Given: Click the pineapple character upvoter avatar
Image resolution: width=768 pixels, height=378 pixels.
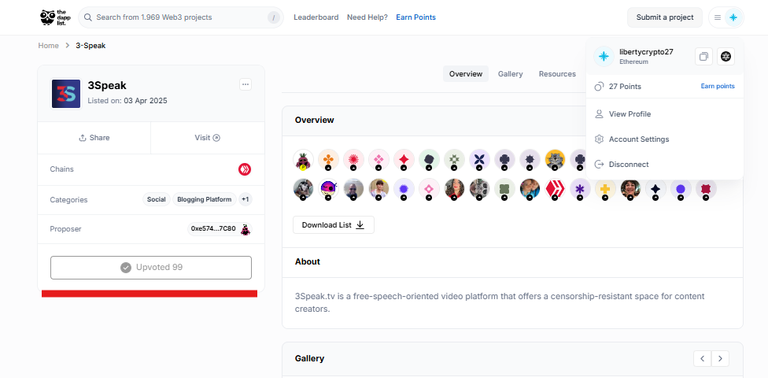Looking at the screenshot, I should pos(303,160).
